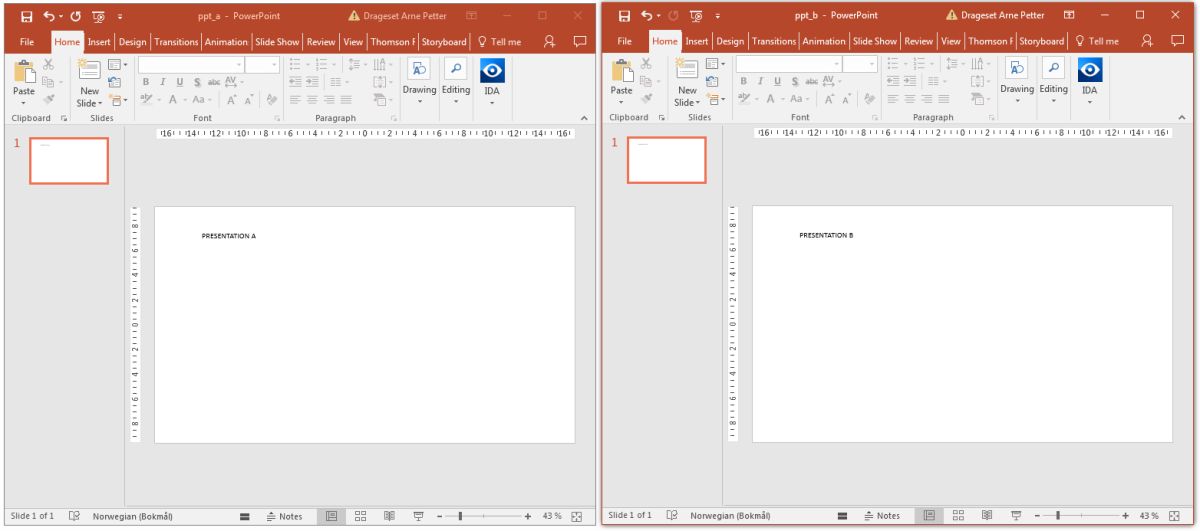Open Insert tab in ppt_a
The image size is (1200, 531).
99,41
